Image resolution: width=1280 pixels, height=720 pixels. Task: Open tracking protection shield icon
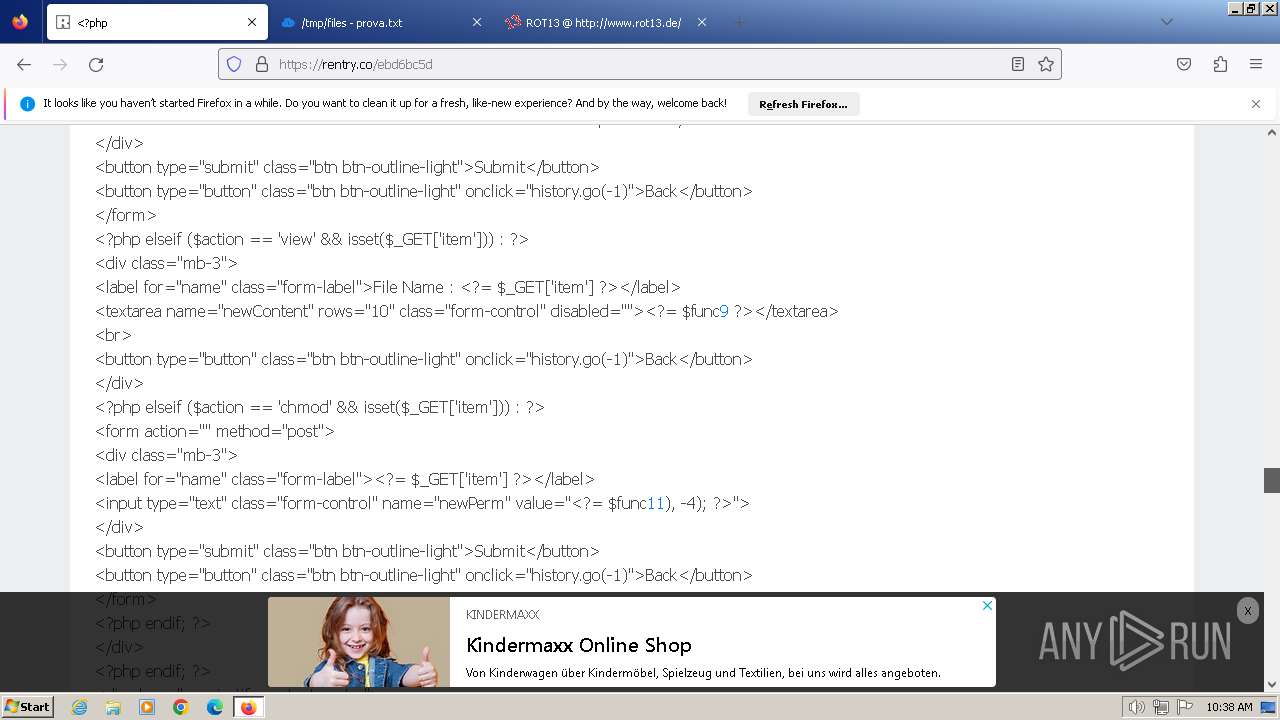[234, 64]
